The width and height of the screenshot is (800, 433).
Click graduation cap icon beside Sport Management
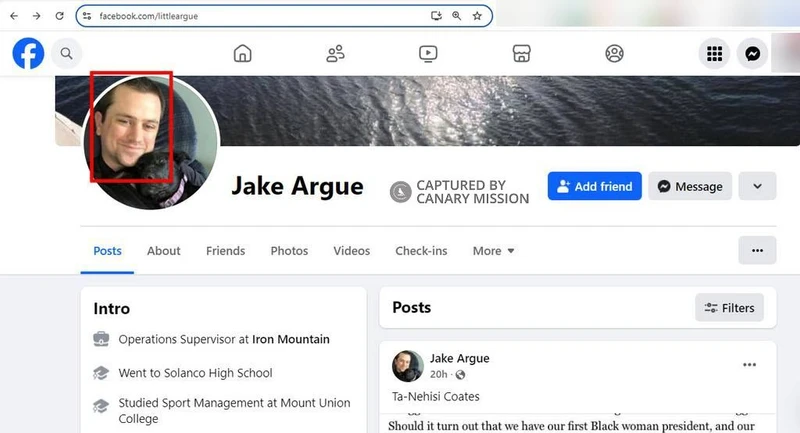[x=101, y=406]
